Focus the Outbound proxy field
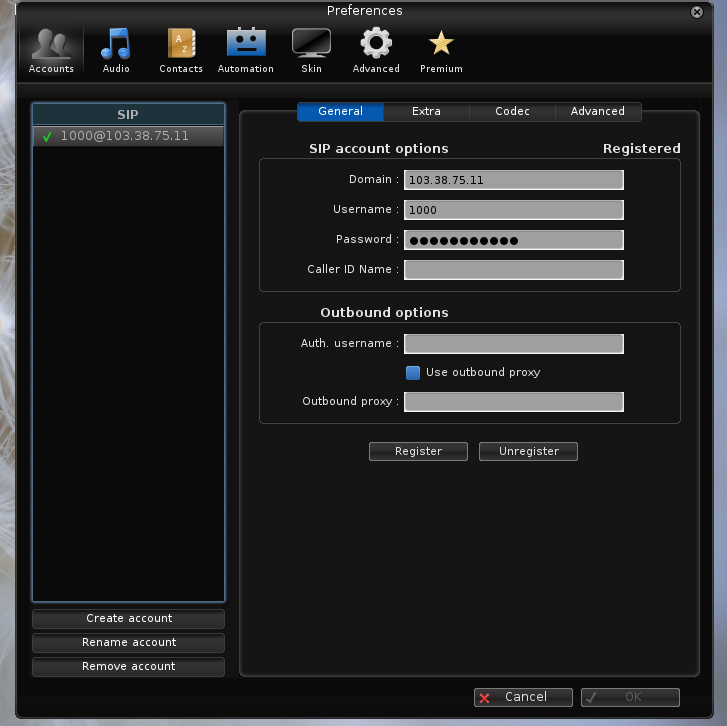Screen dimensions: 727x726 (x=514, y=402)
